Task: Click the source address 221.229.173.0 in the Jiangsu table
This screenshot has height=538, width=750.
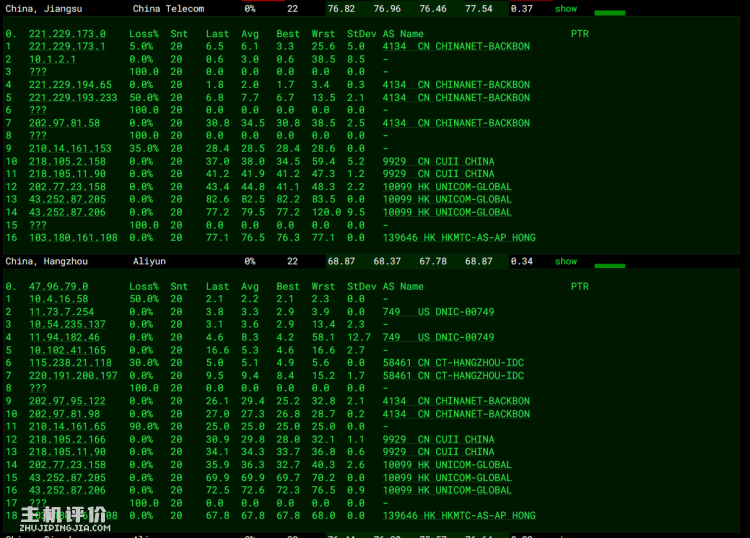Action: pyautogui.click(x=67, y=34)
